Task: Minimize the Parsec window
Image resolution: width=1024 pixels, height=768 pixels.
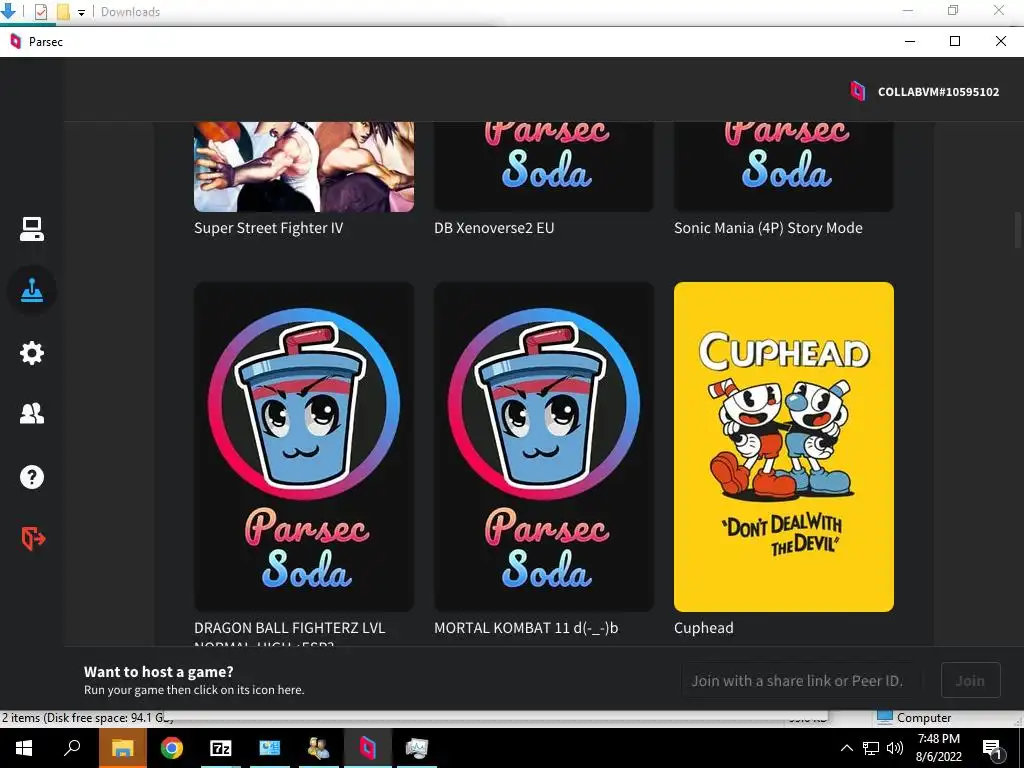Action: 910,41
